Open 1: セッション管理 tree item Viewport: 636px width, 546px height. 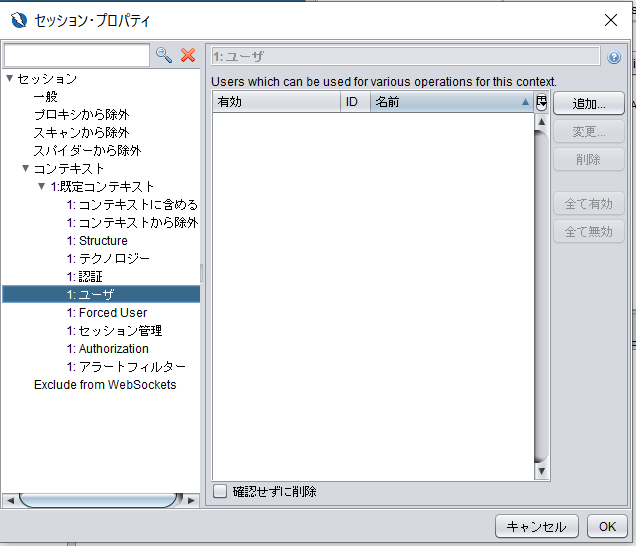click(x=114, y=331)
